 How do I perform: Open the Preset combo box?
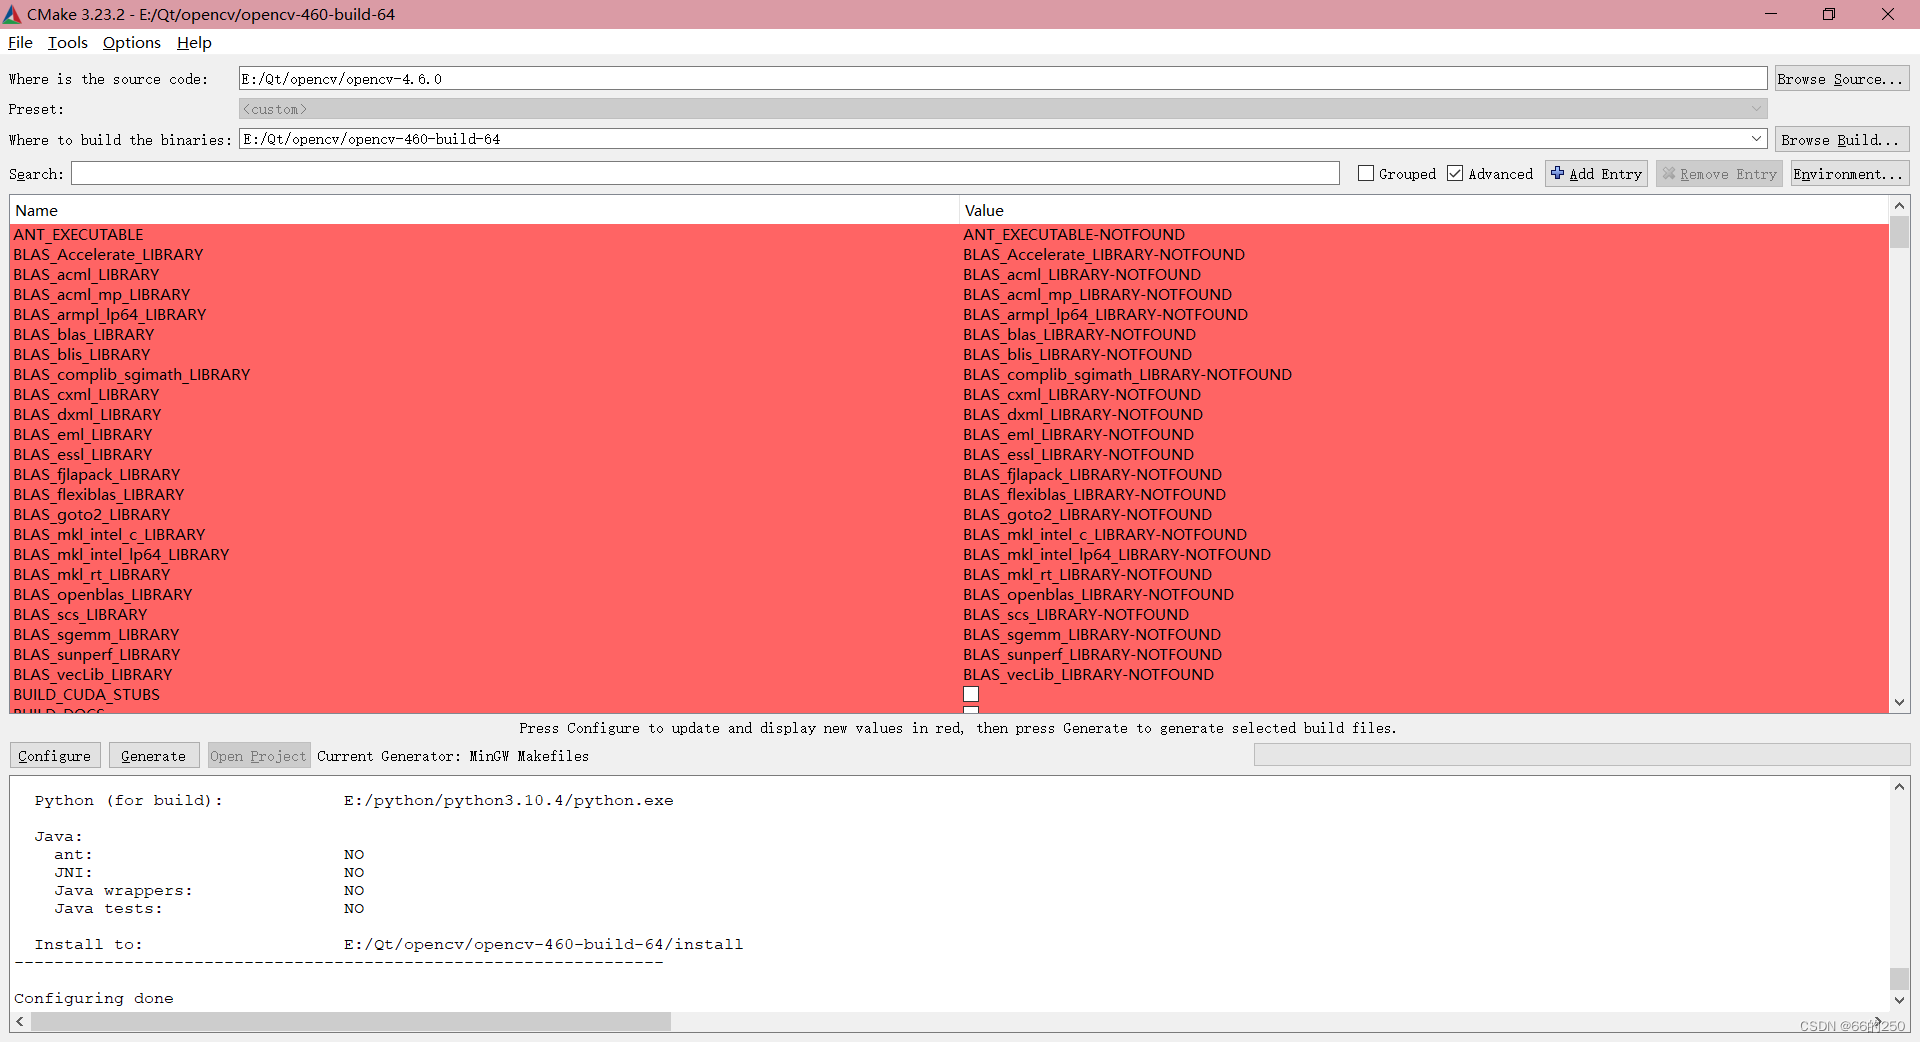point(1003,109)
